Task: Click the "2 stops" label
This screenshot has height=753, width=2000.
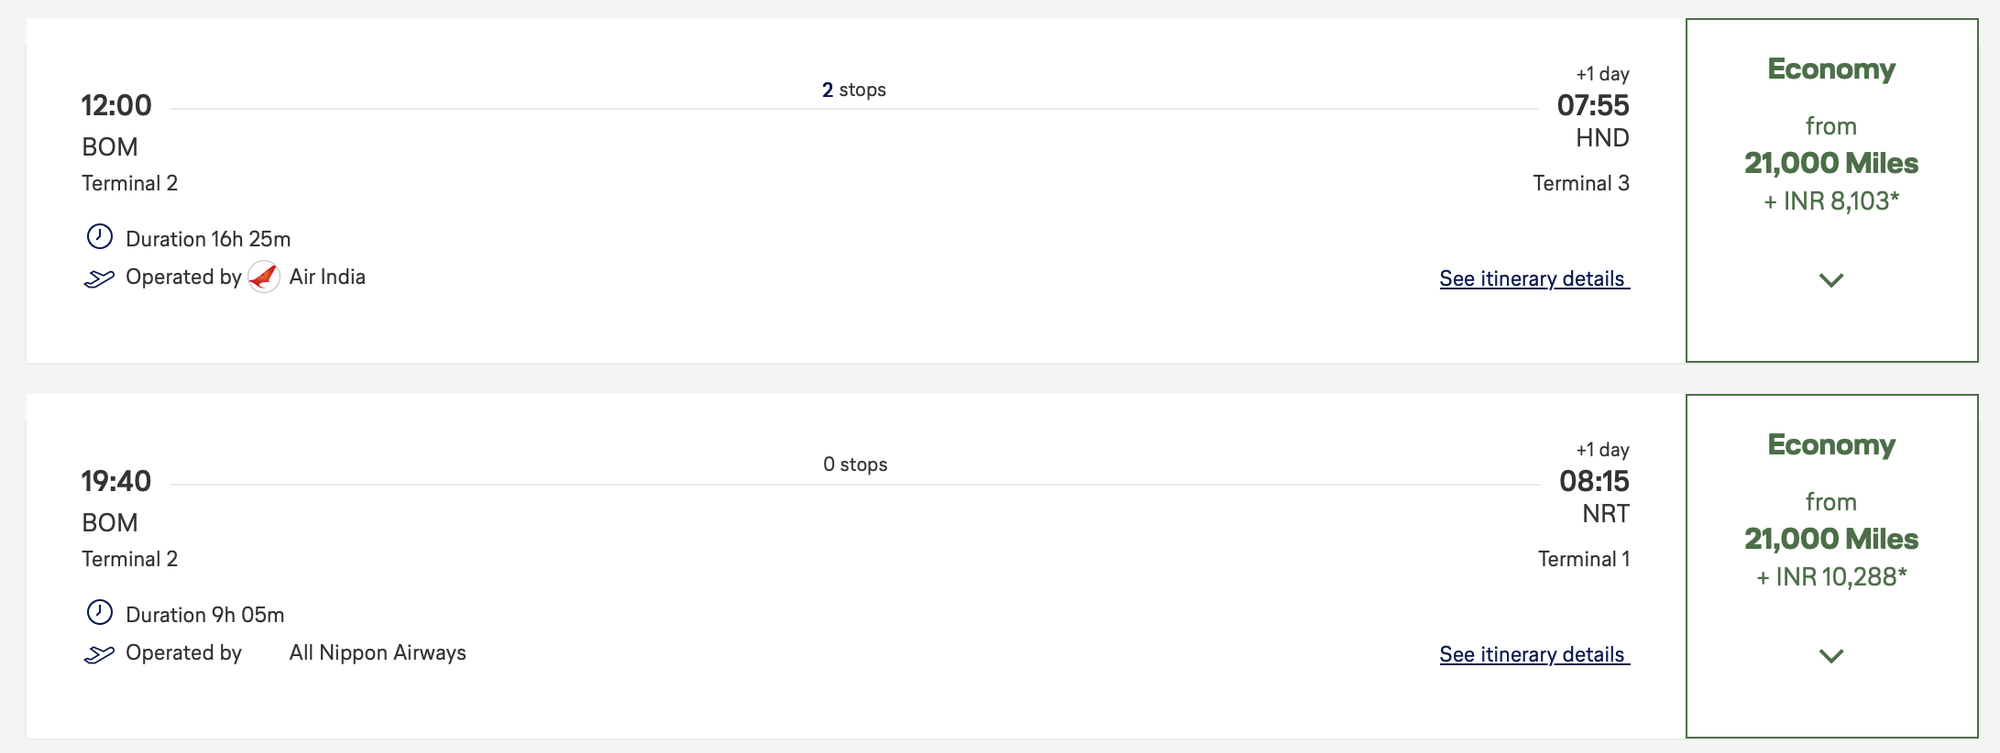Action: pyautogui.click(x=854, y=90)
